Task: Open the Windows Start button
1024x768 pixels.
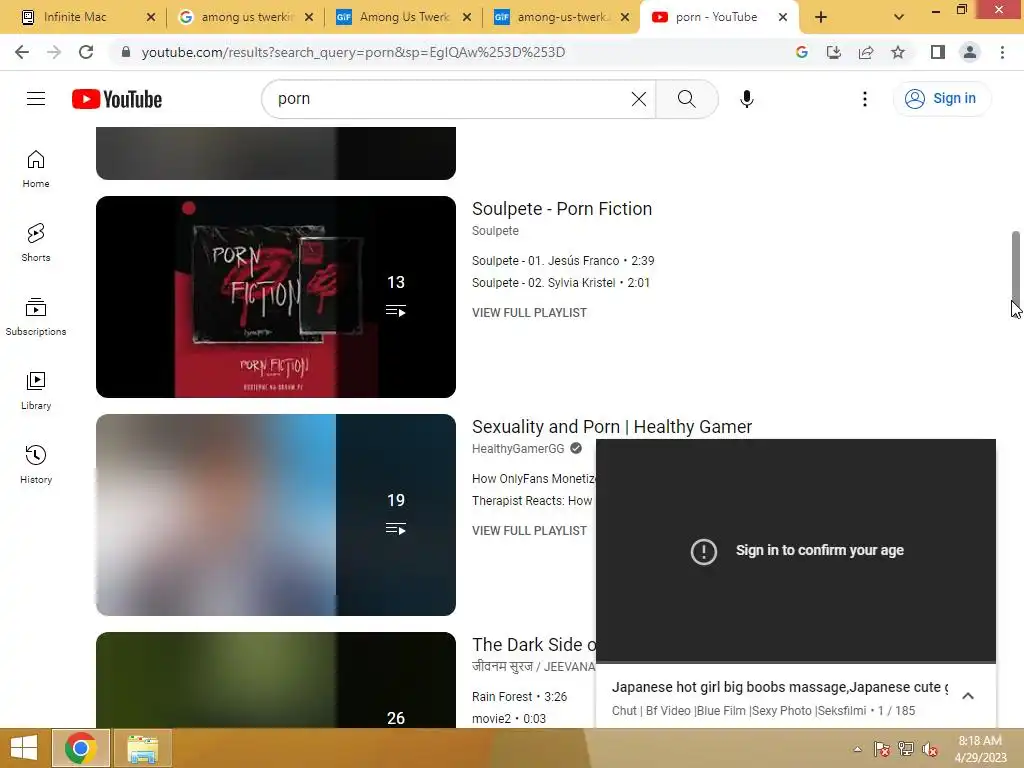Action: (24, 748)
